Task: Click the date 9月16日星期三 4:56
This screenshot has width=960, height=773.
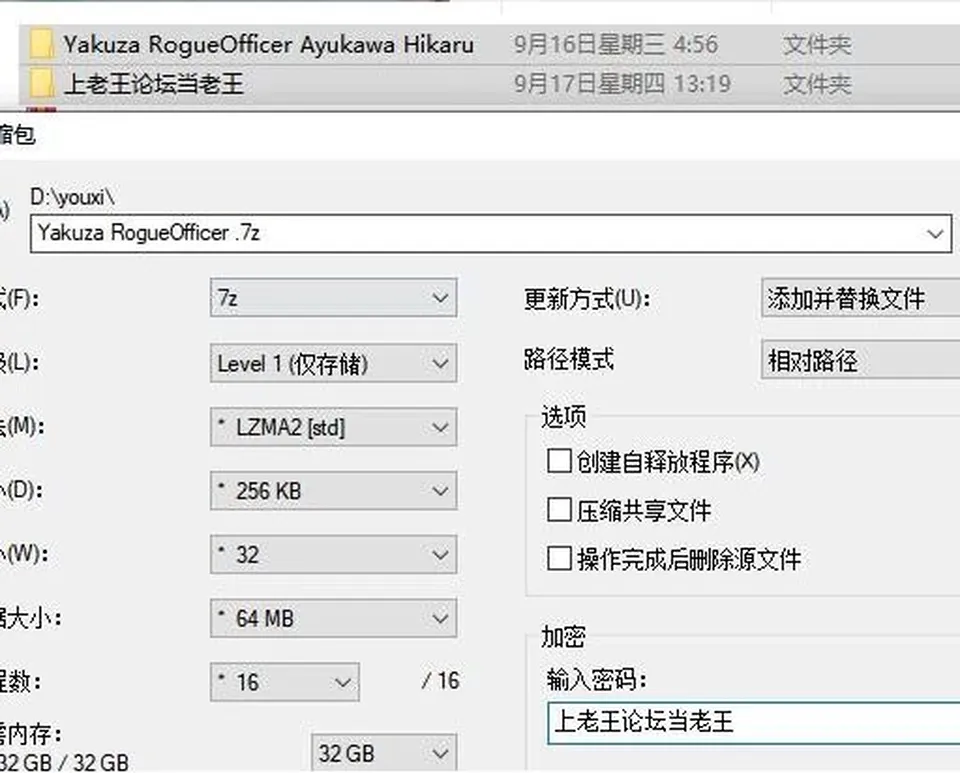Action: point(615,45)
